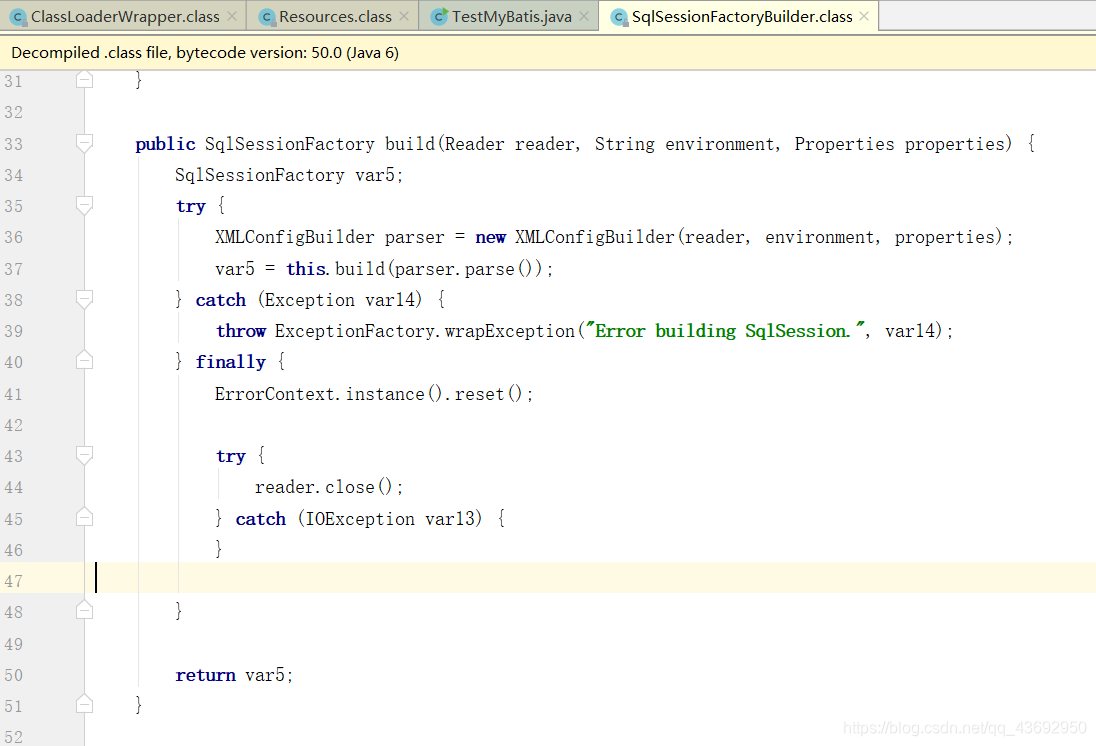
Task: Click 'ErrorContext' on line 41
Action: click(275, 394)
